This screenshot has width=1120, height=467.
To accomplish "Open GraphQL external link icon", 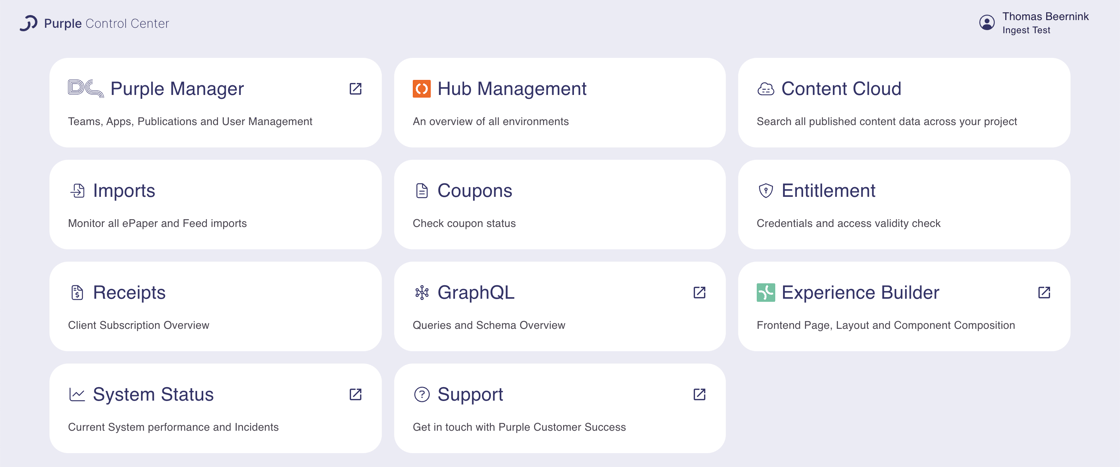I will coord(699,292).
